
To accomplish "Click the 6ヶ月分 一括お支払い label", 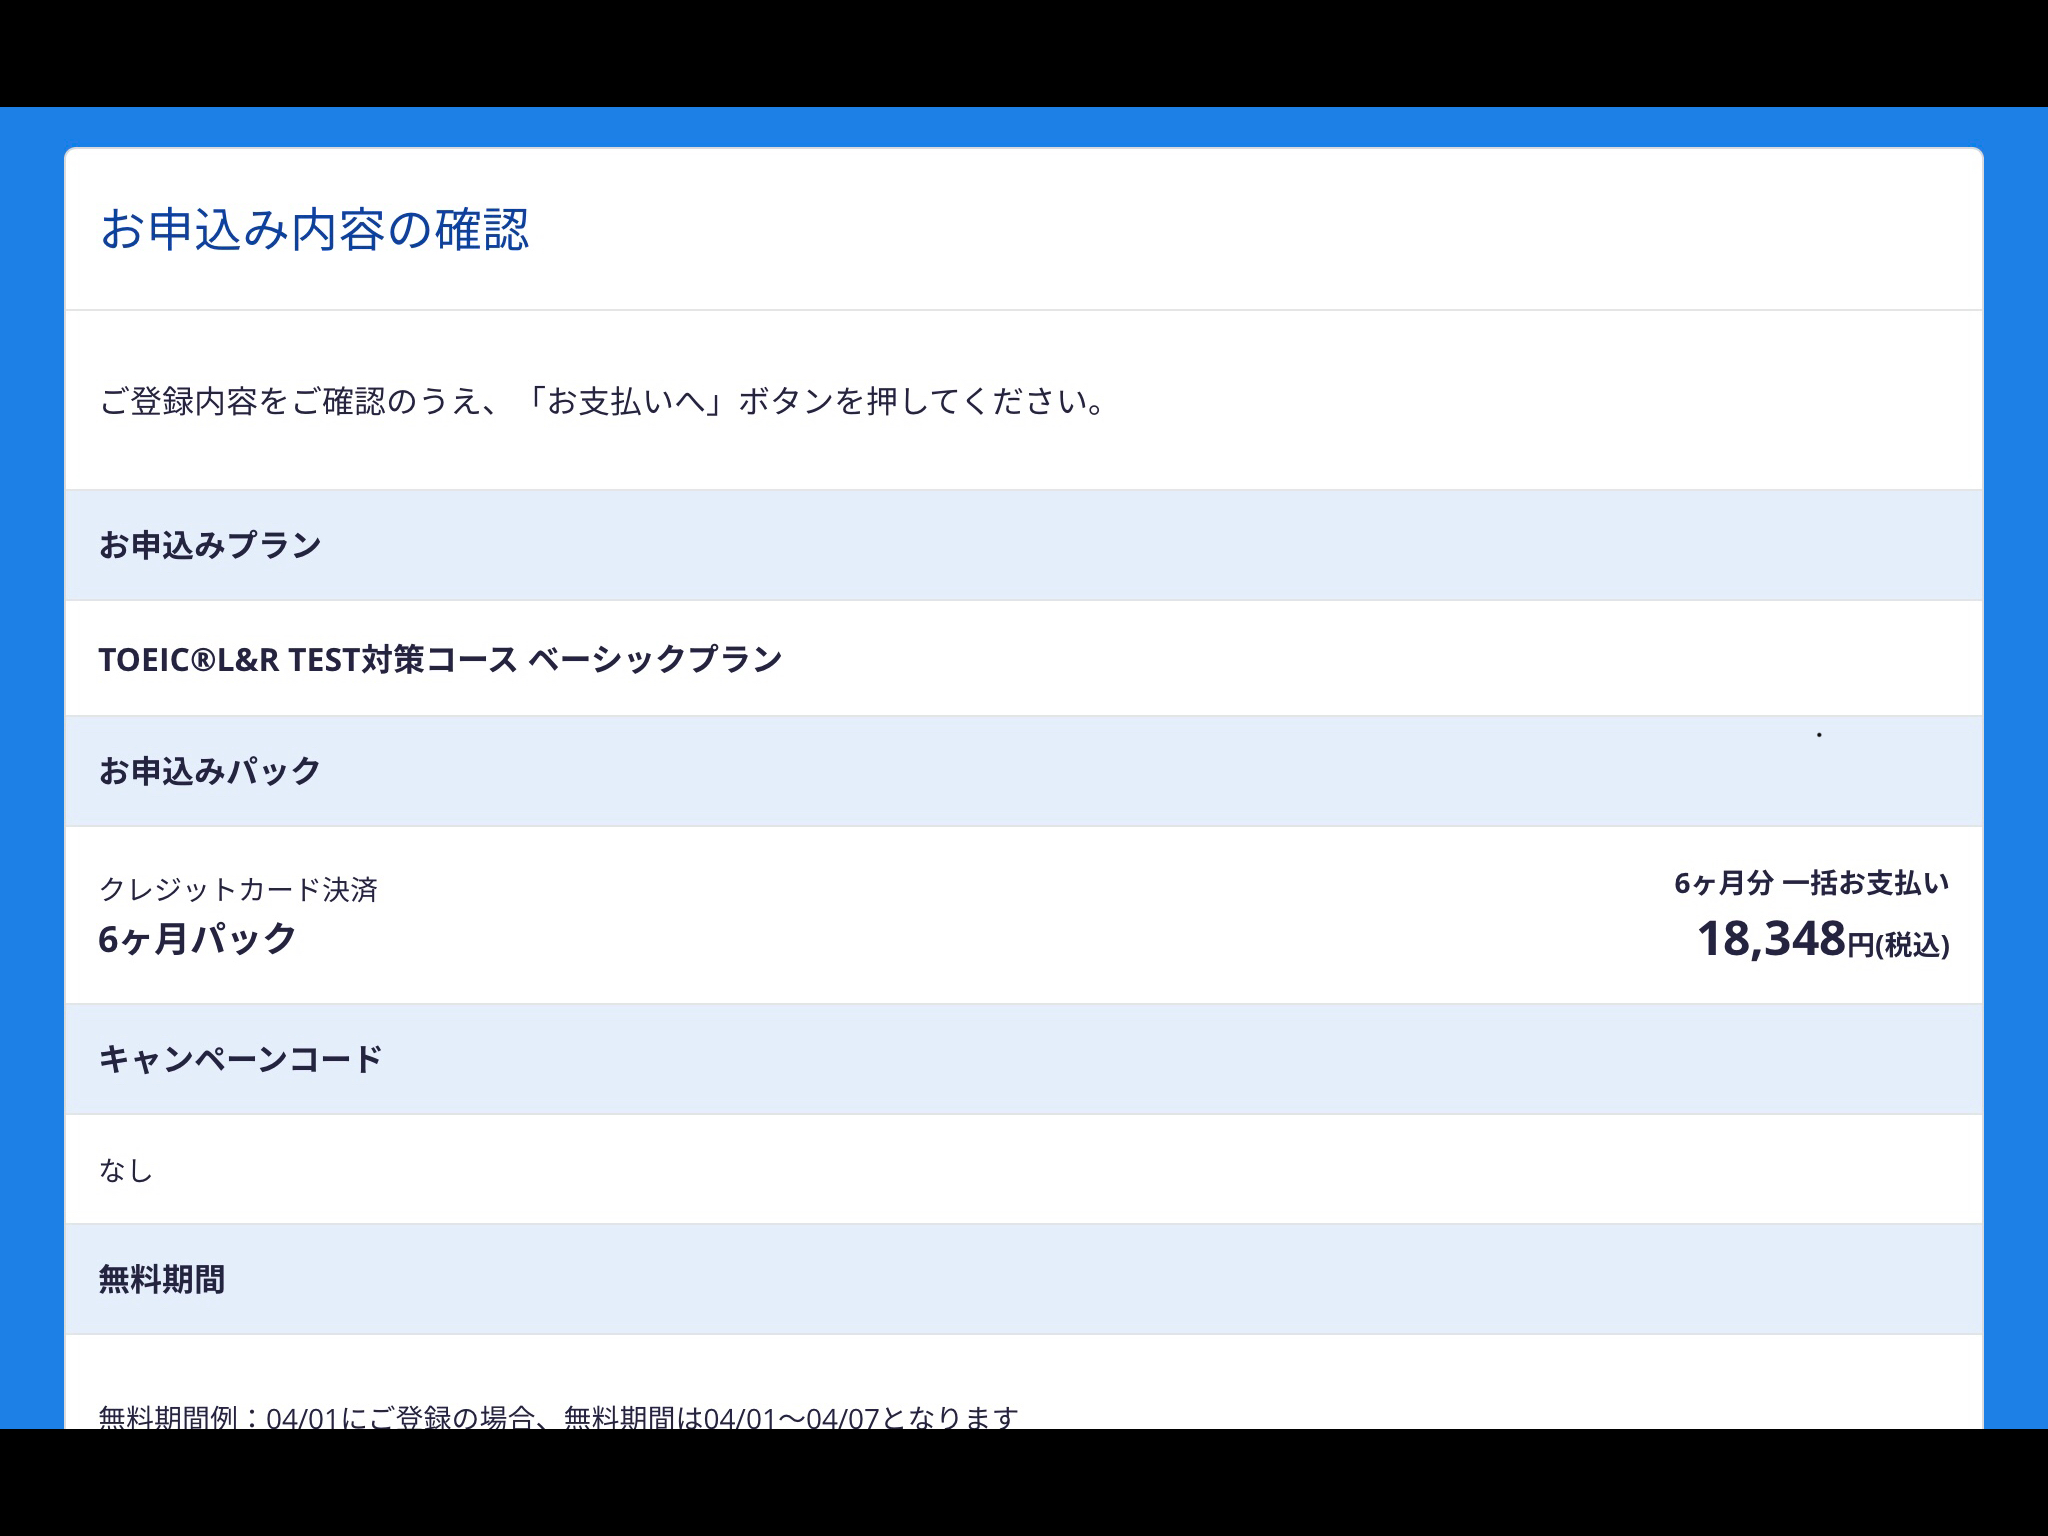I will pyautogui.click(x=1812, y=883).
